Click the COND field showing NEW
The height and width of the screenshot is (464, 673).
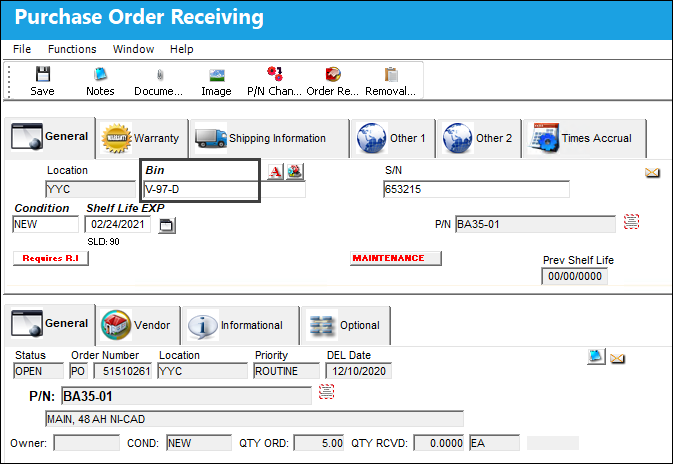[x=199, y=443]
